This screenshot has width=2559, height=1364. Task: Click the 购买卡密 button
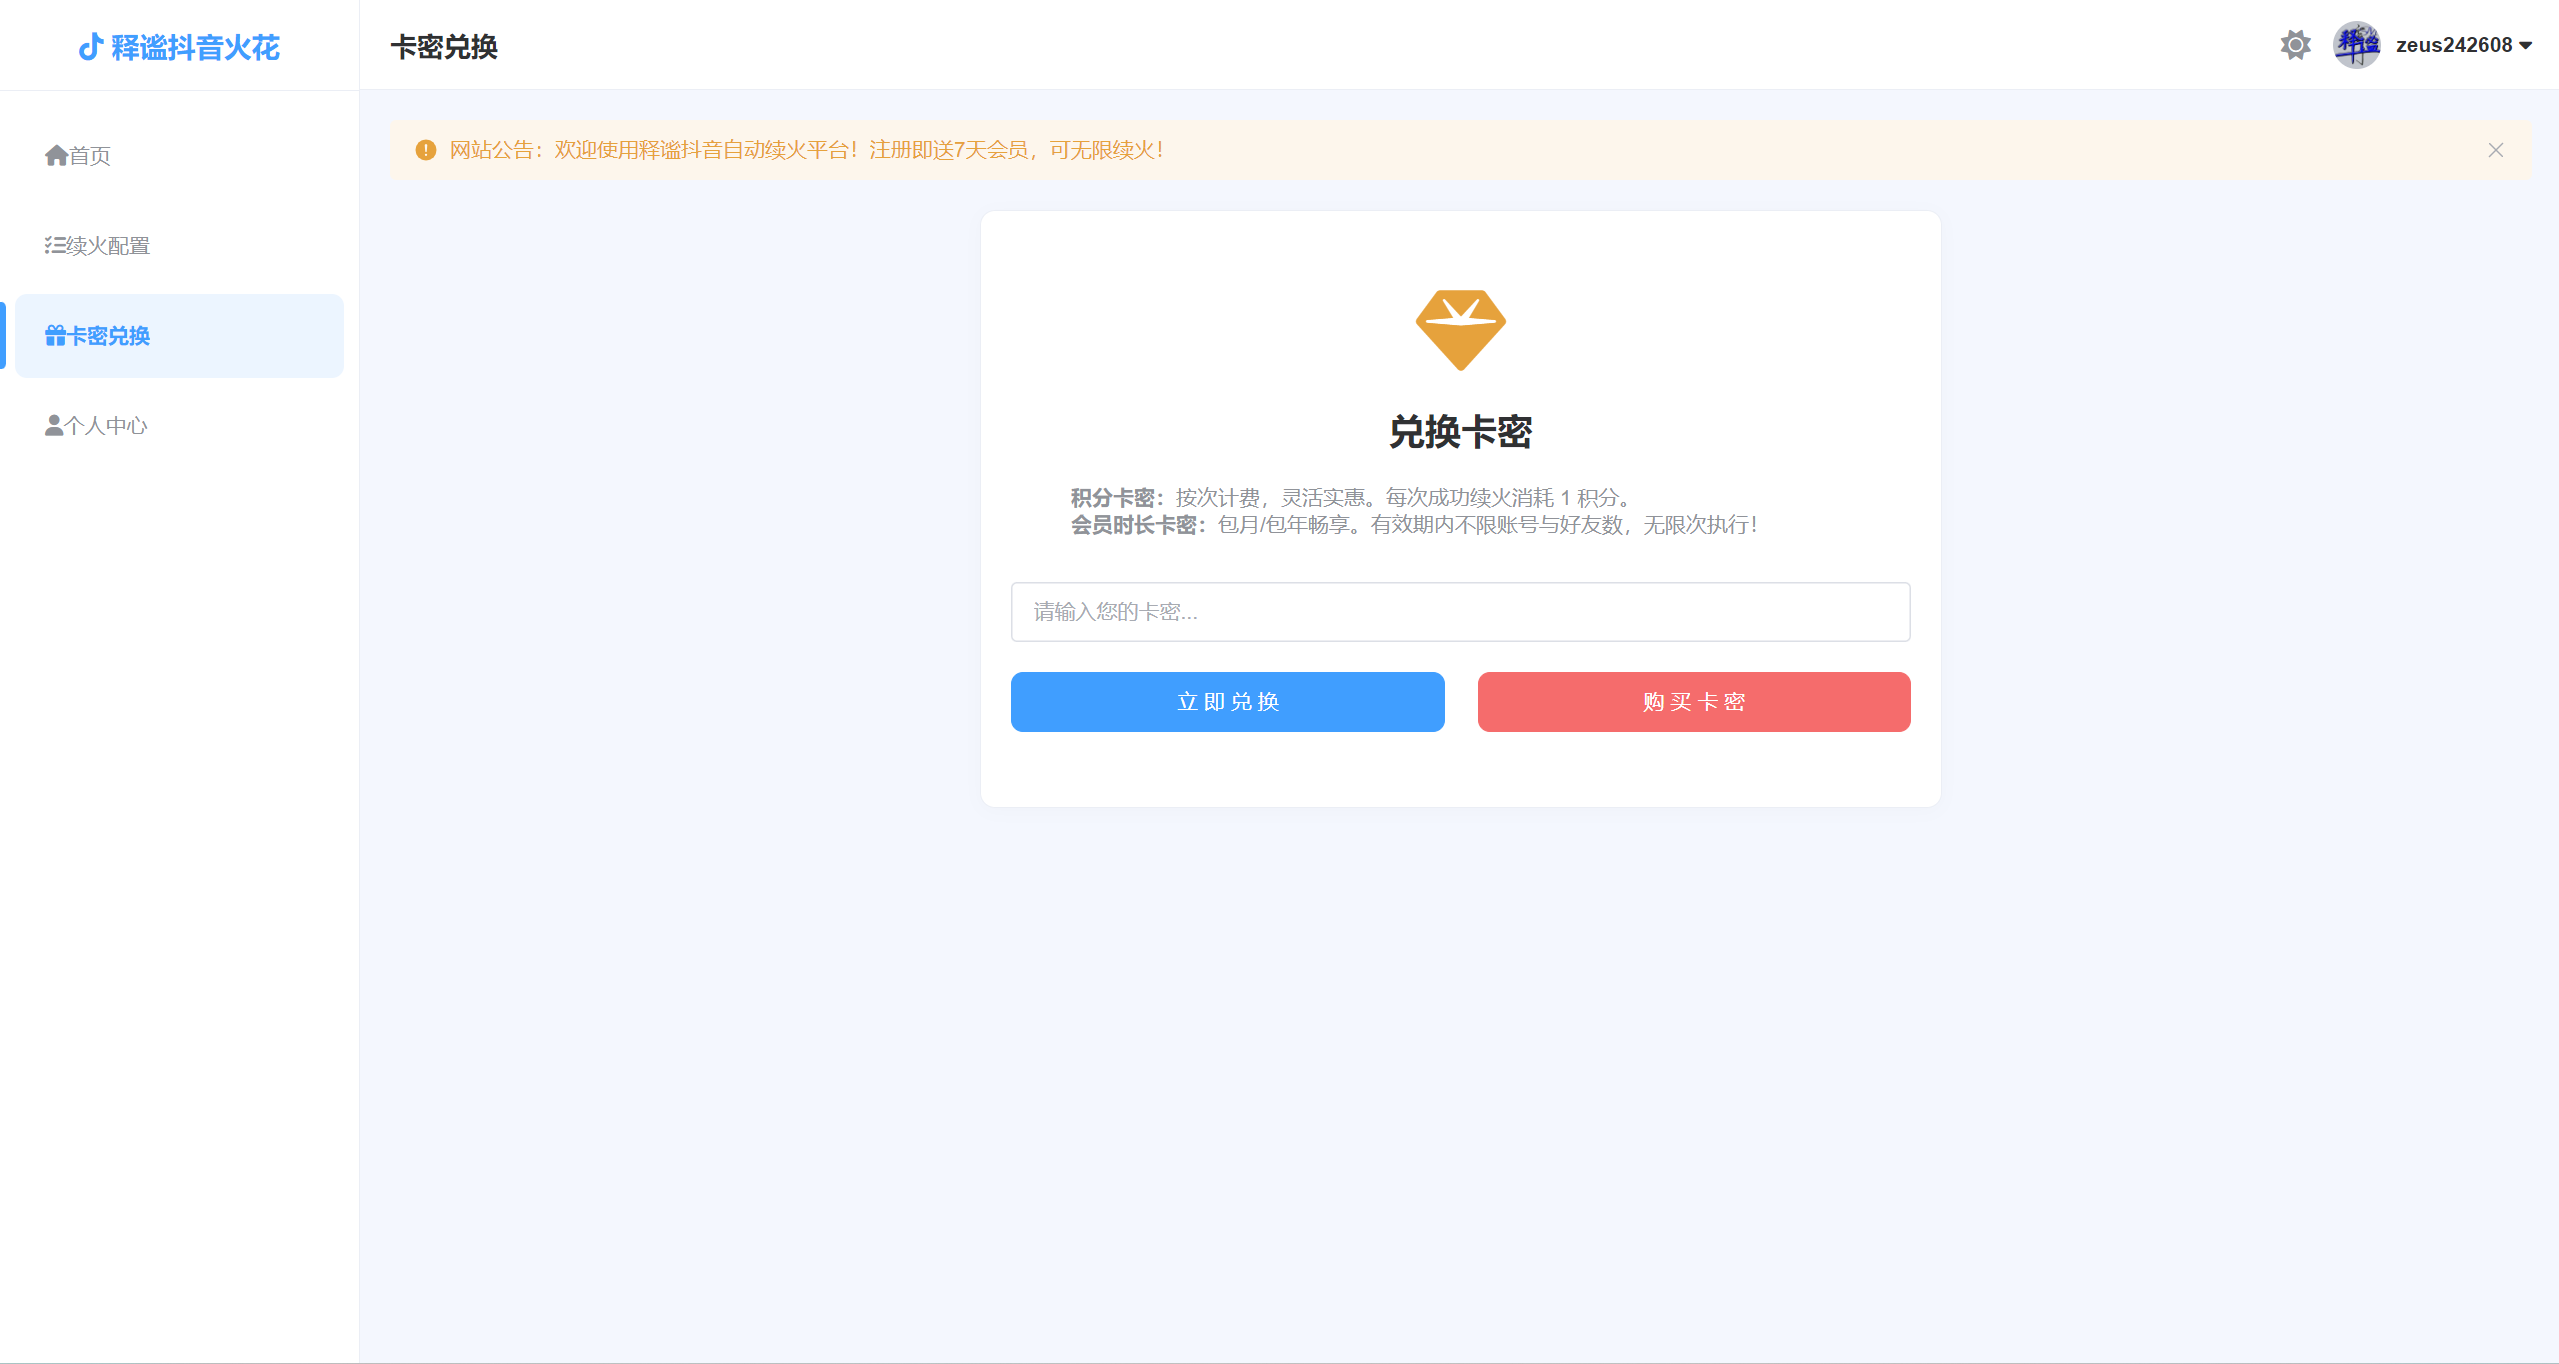pyautogui.click(x=1693, y=702)
